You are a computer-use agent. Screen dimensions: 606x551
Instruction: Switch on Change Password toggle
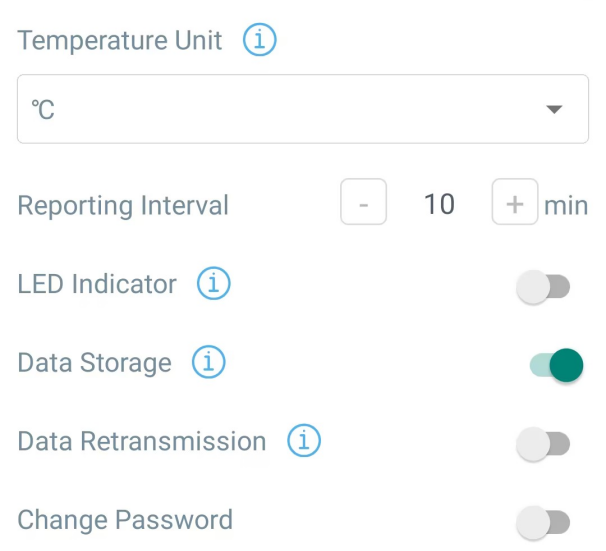pos(544,521)
